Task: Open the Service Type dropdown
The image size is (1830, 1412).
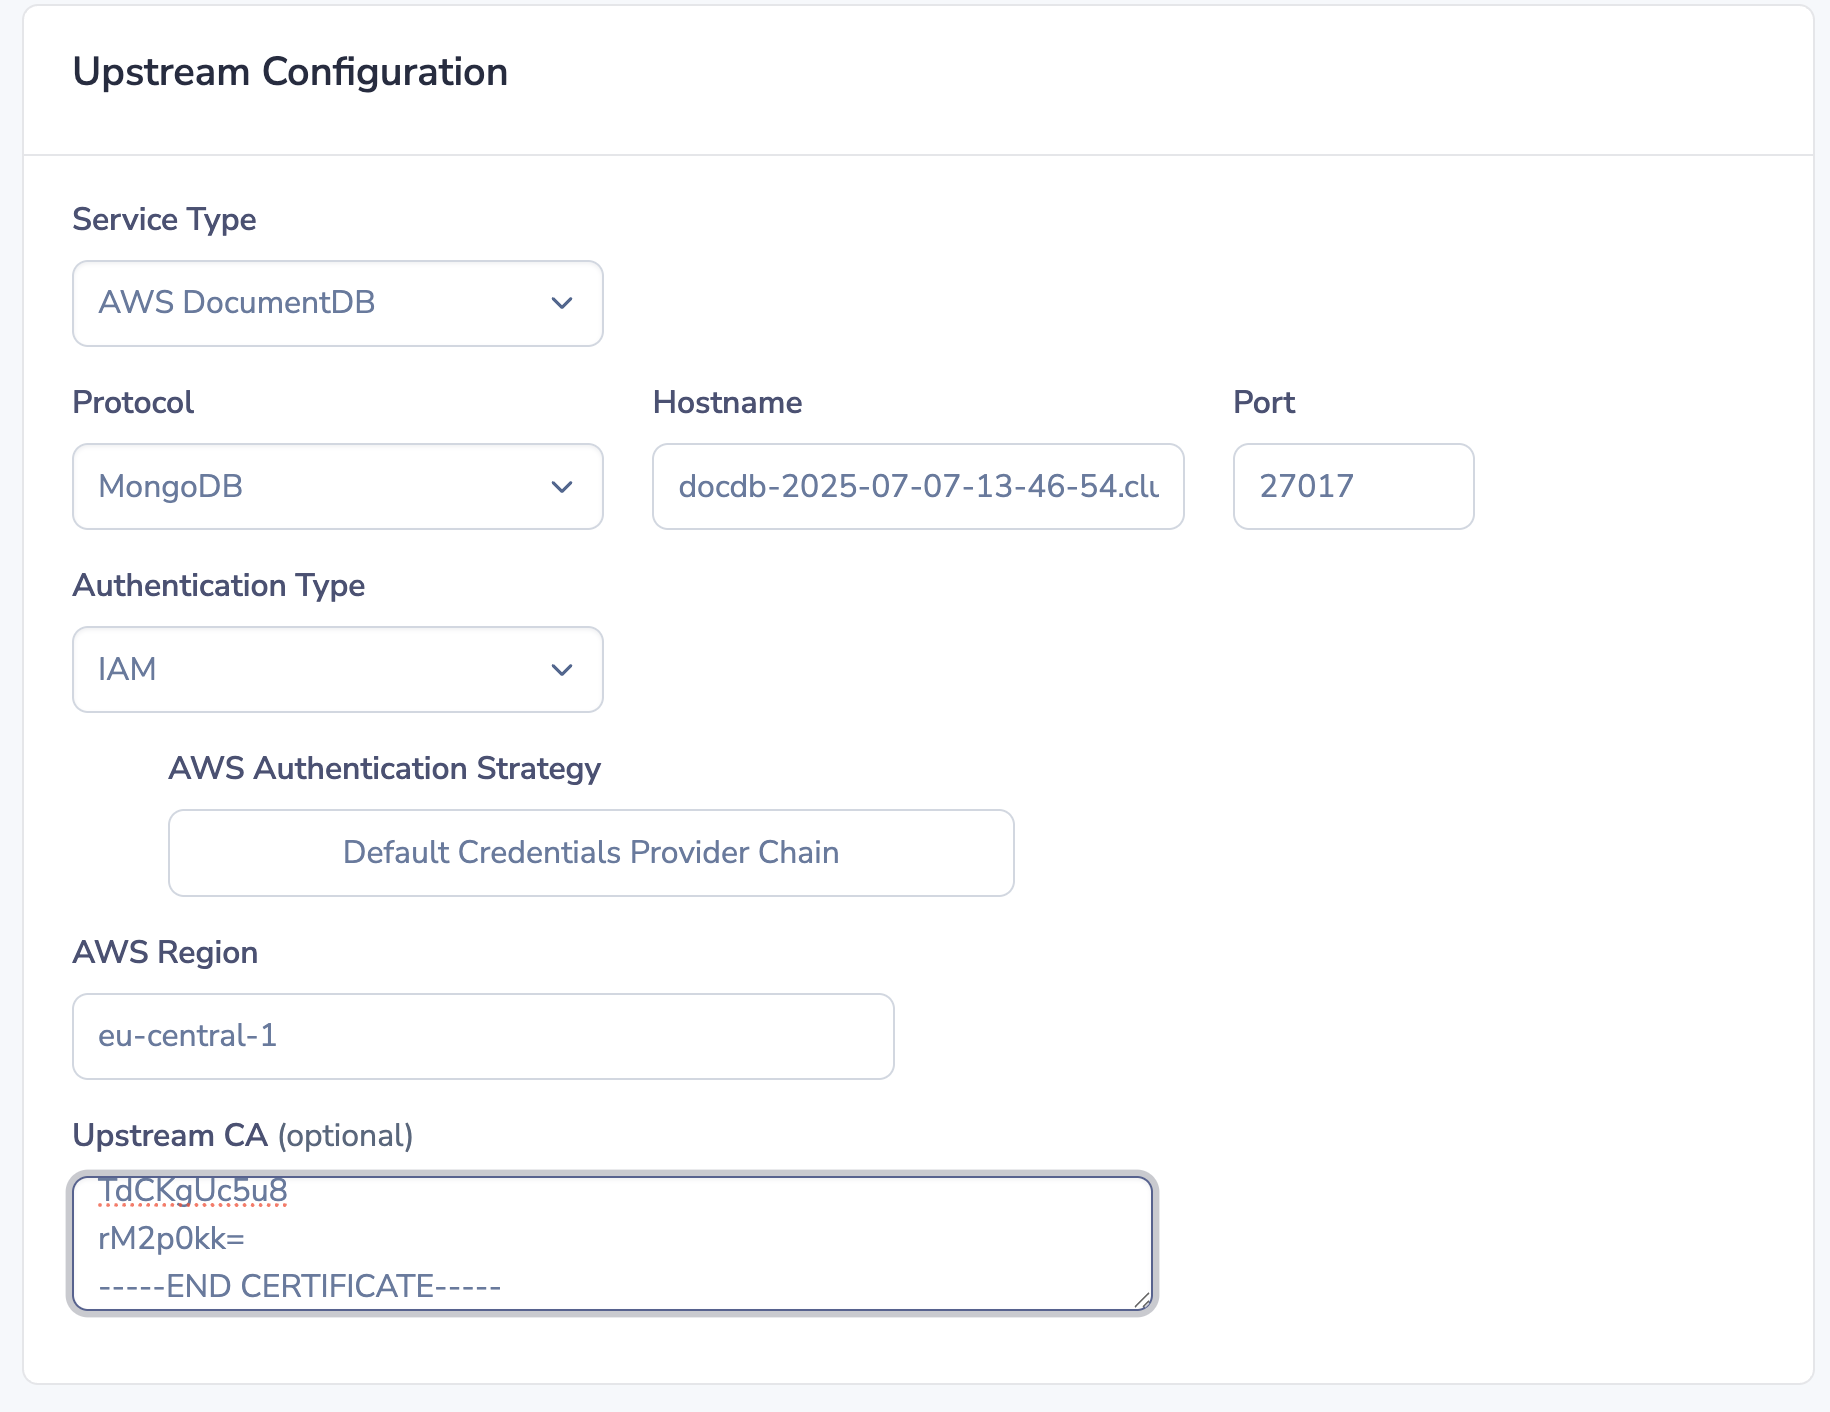Action: 337,303
